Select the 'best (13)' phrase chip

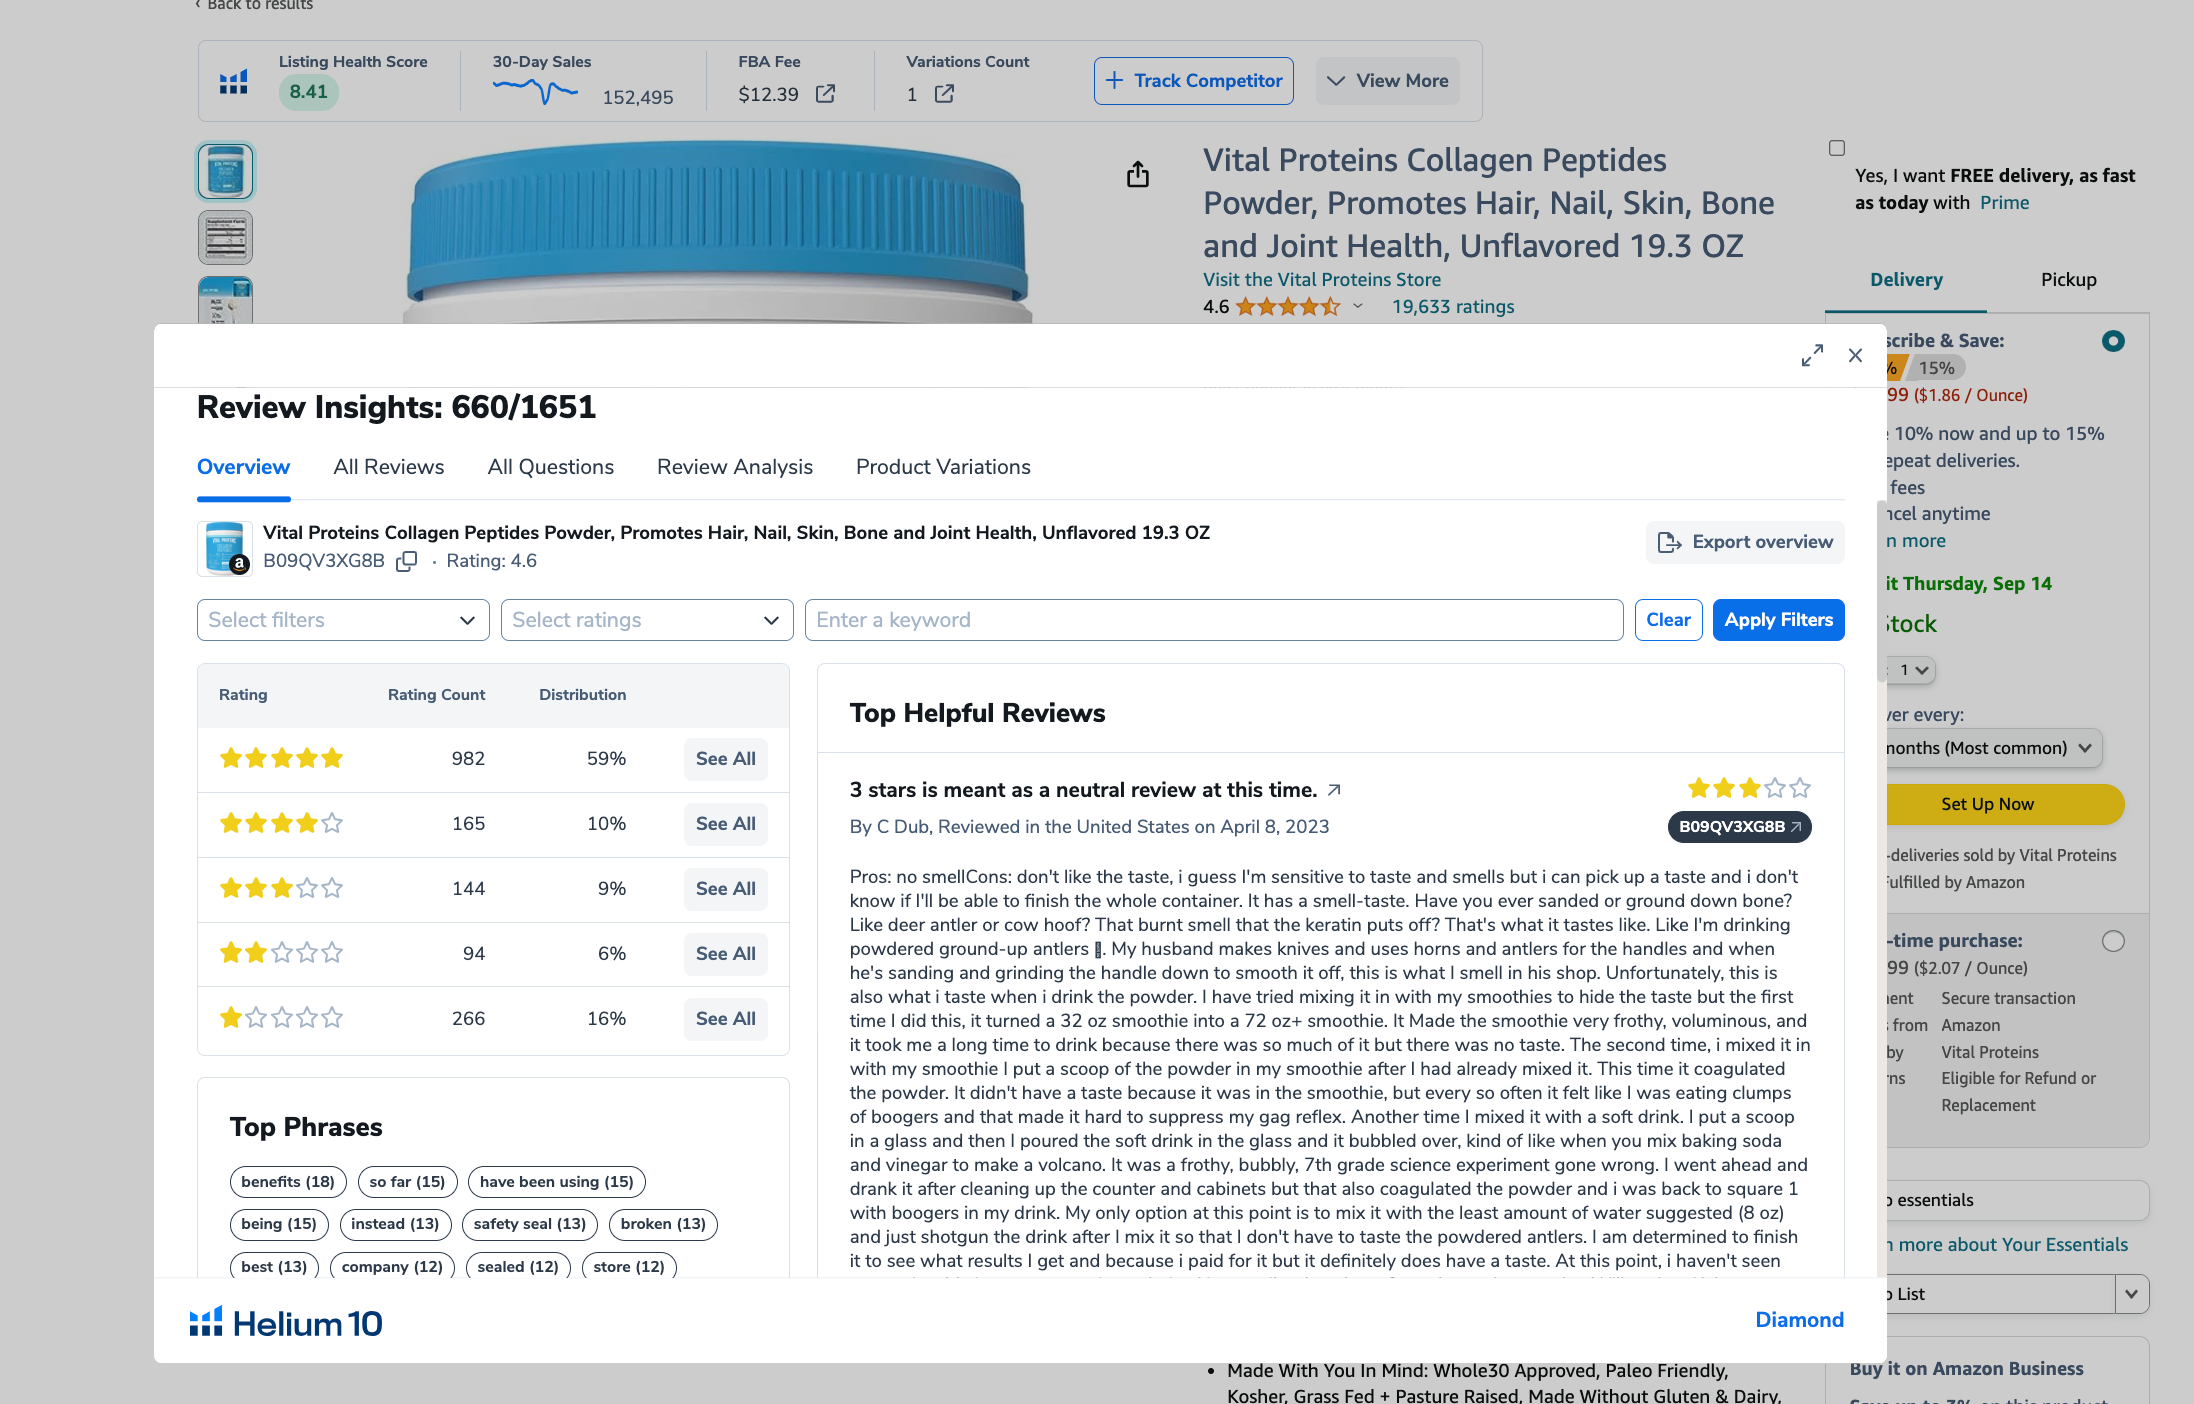click(274, 1266)
